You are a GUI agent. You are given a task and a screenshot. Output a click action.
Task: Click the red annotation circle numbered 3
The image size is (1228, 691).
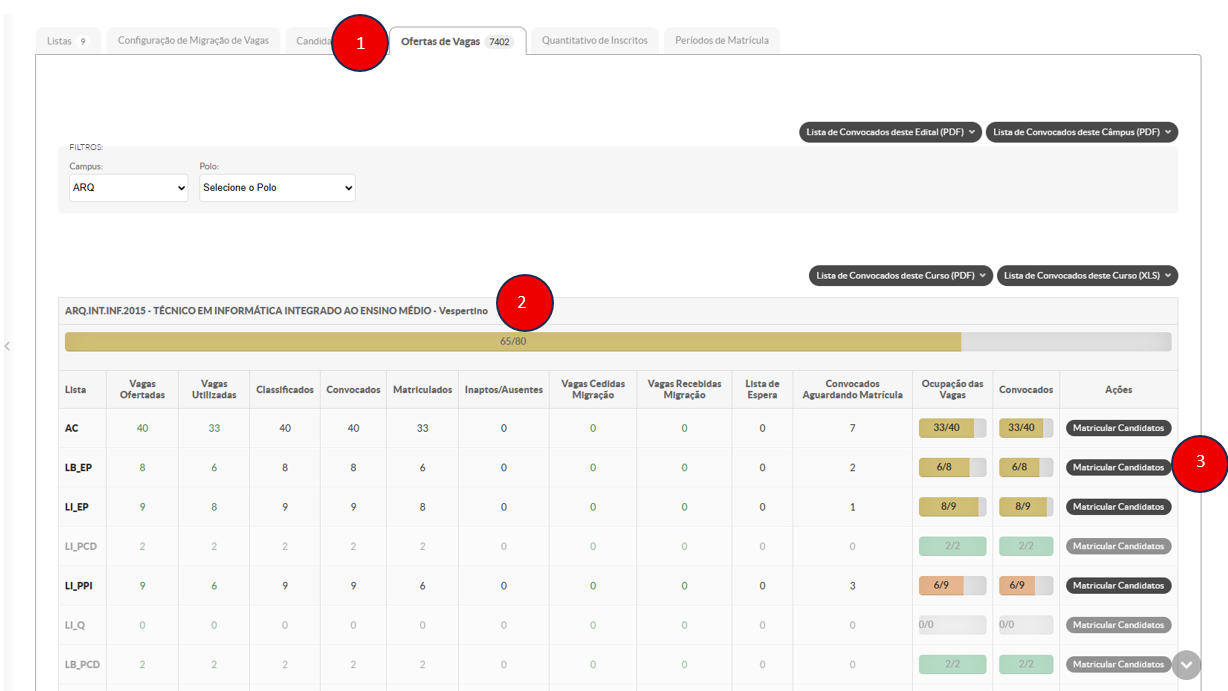pos(1199,464)
